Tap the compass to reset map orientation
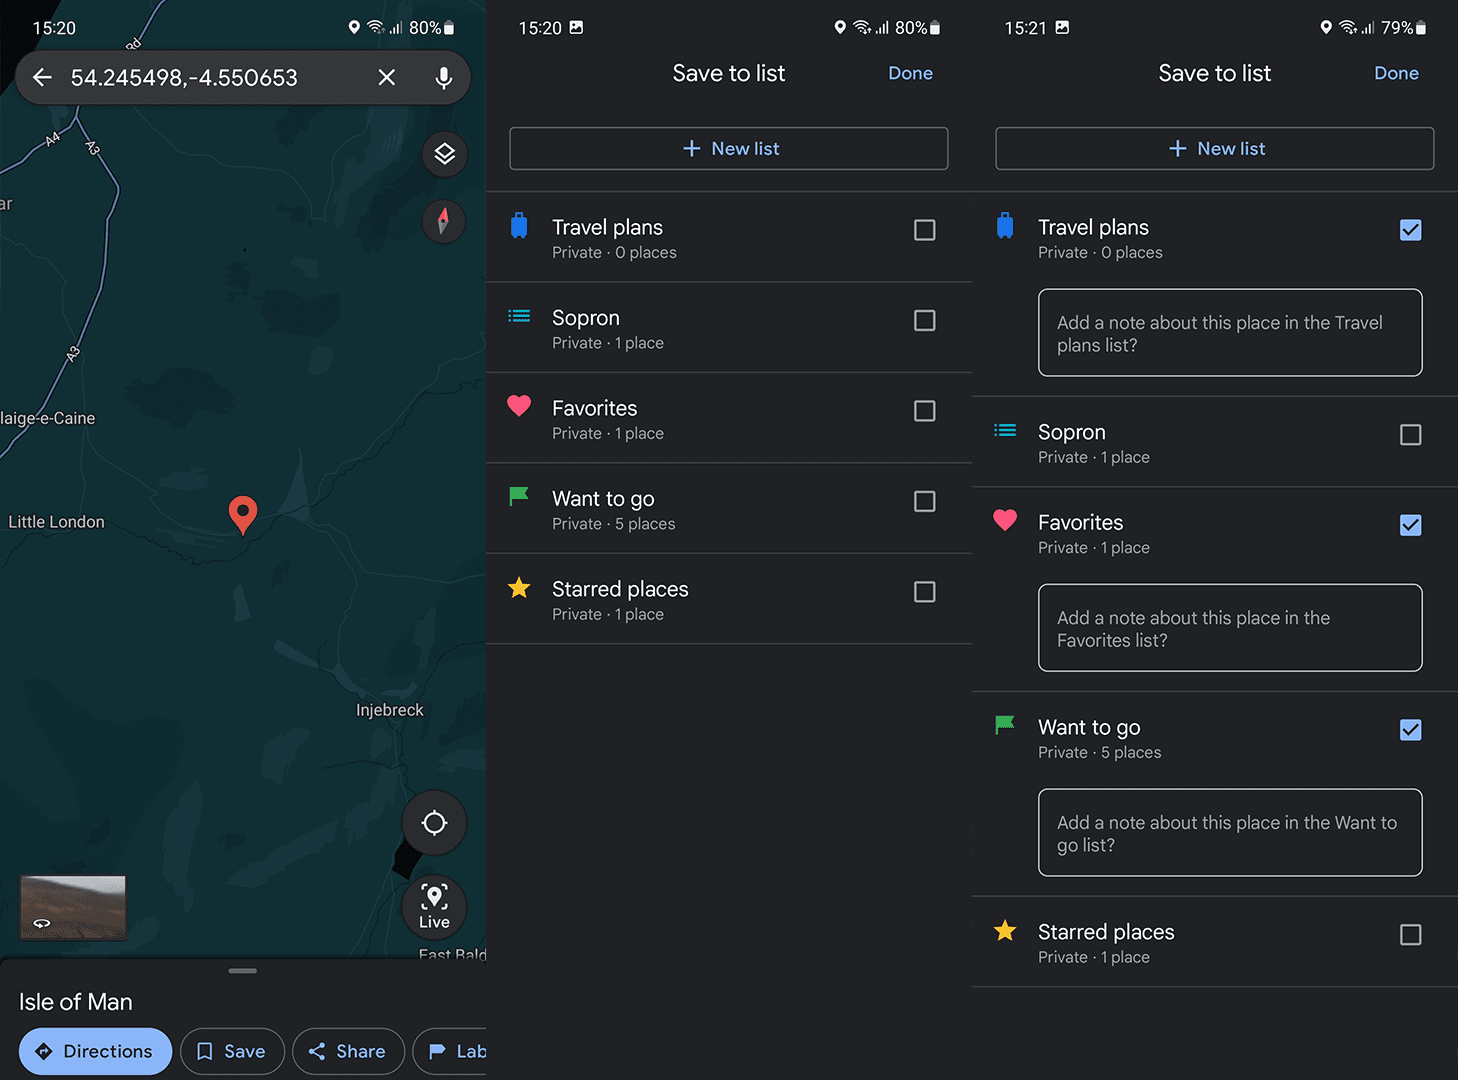1458x1080 pixels. point(443,221)
